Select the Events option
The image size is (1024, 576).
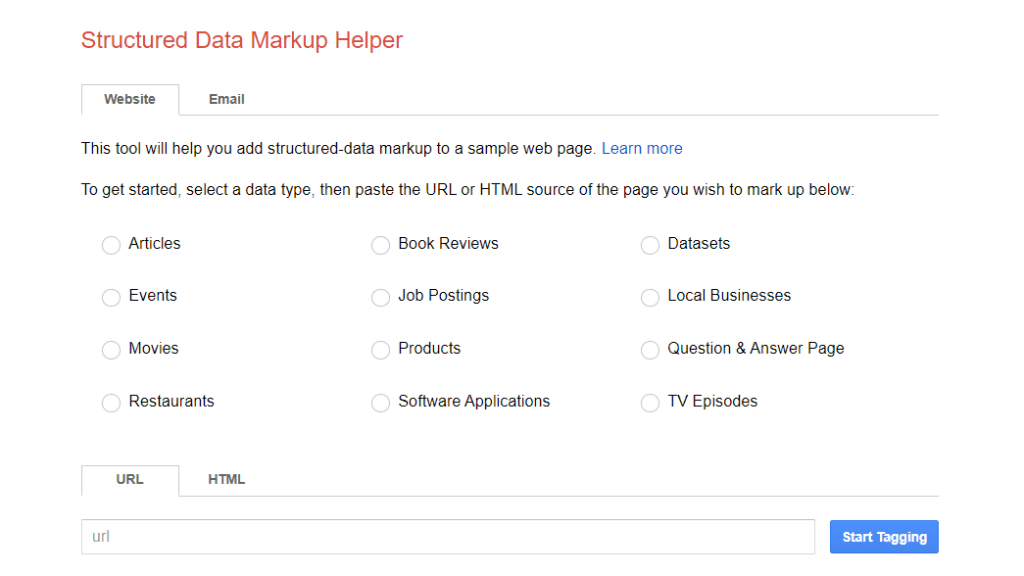point(111,297)
